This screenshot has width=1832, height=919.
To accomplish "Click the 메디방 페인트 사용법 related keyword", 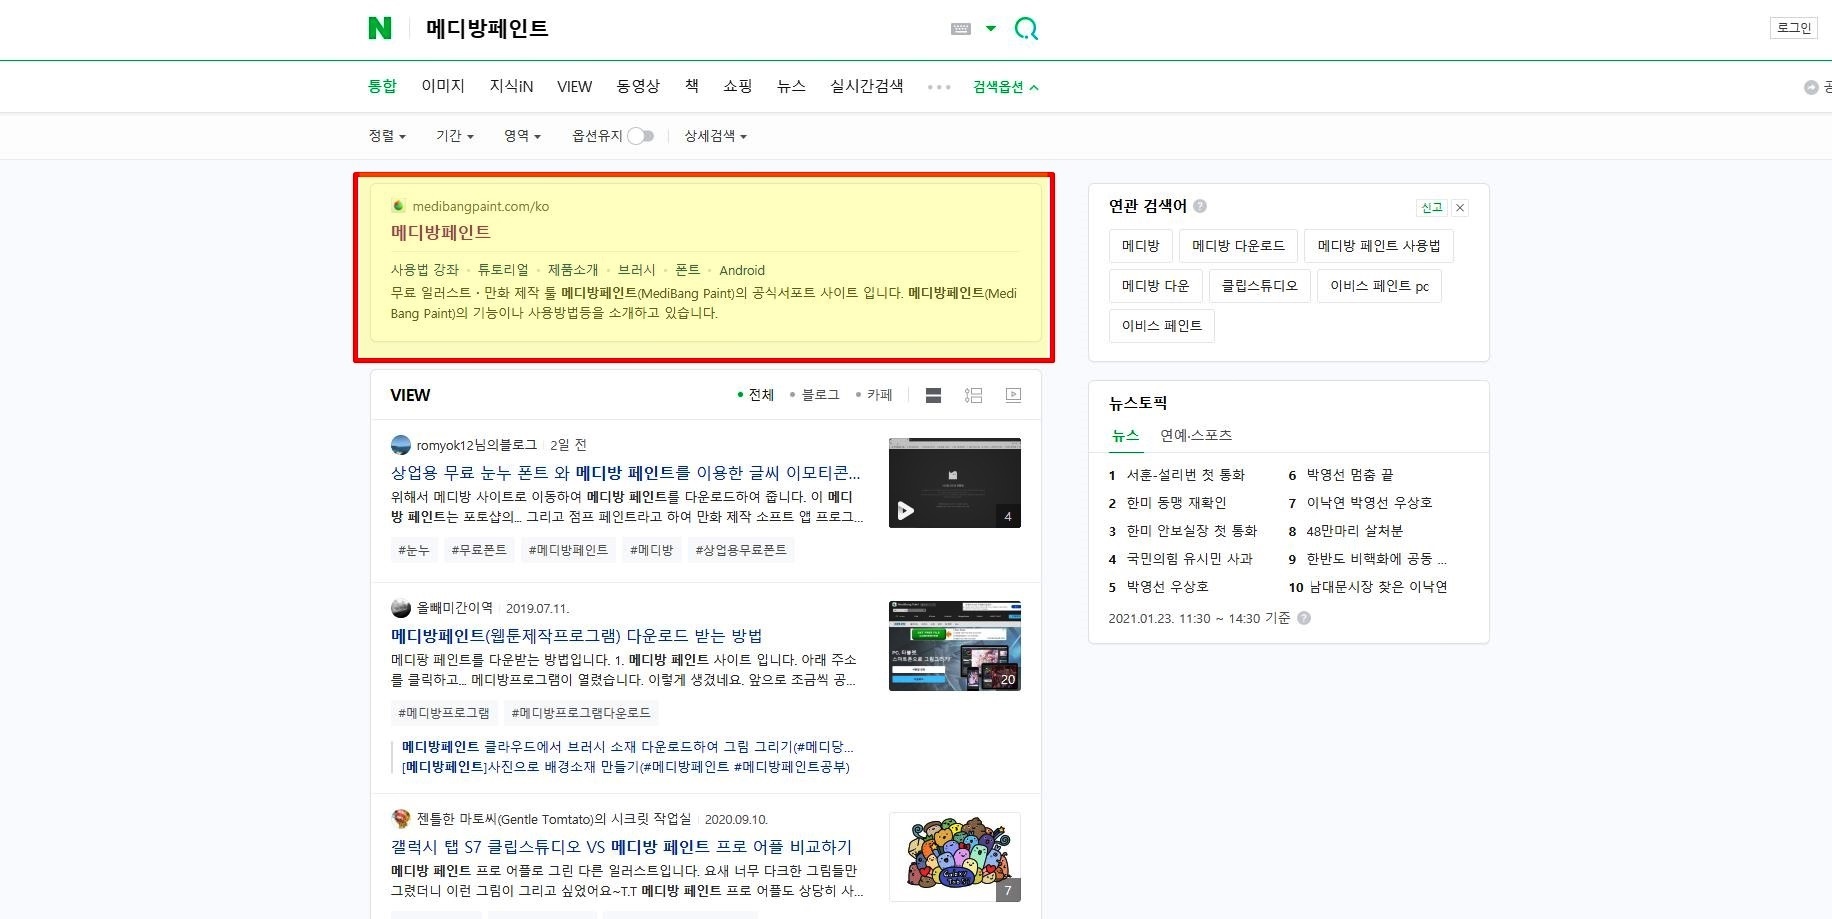I will [1379, 246].
